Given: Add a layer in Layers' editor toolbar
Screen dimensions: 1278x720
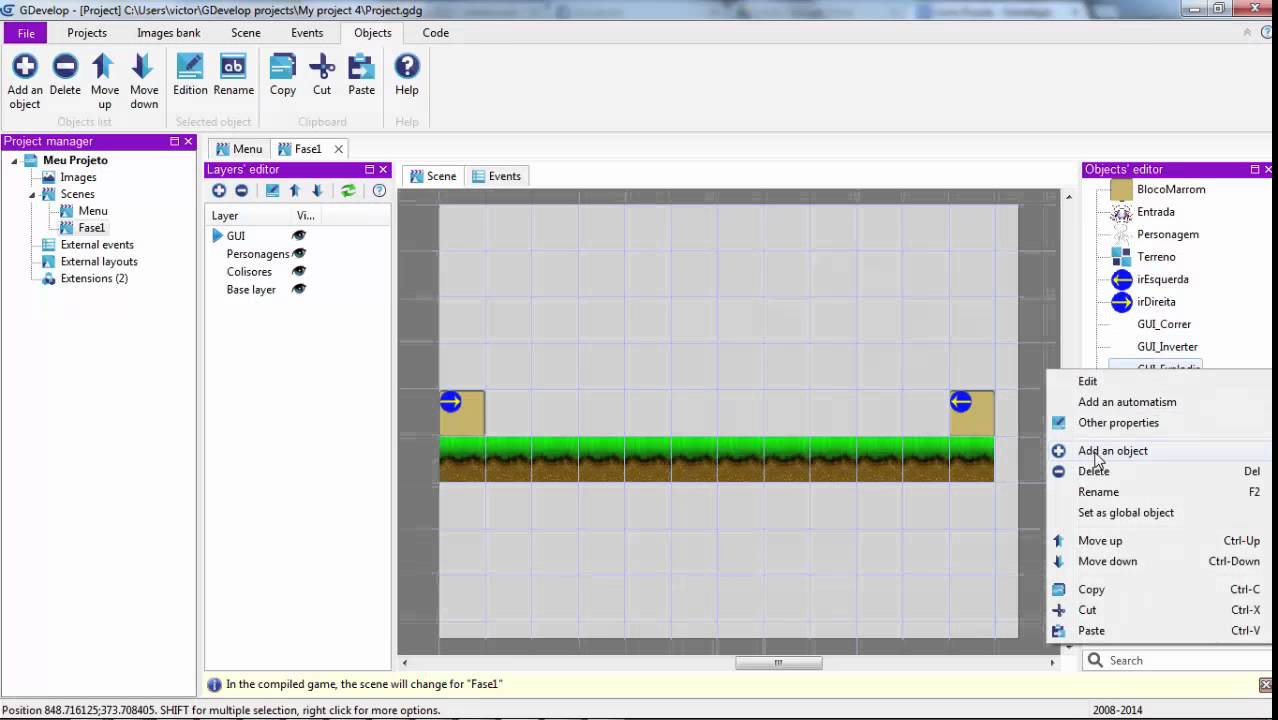Looking at the screenshot, I should 219,191.
